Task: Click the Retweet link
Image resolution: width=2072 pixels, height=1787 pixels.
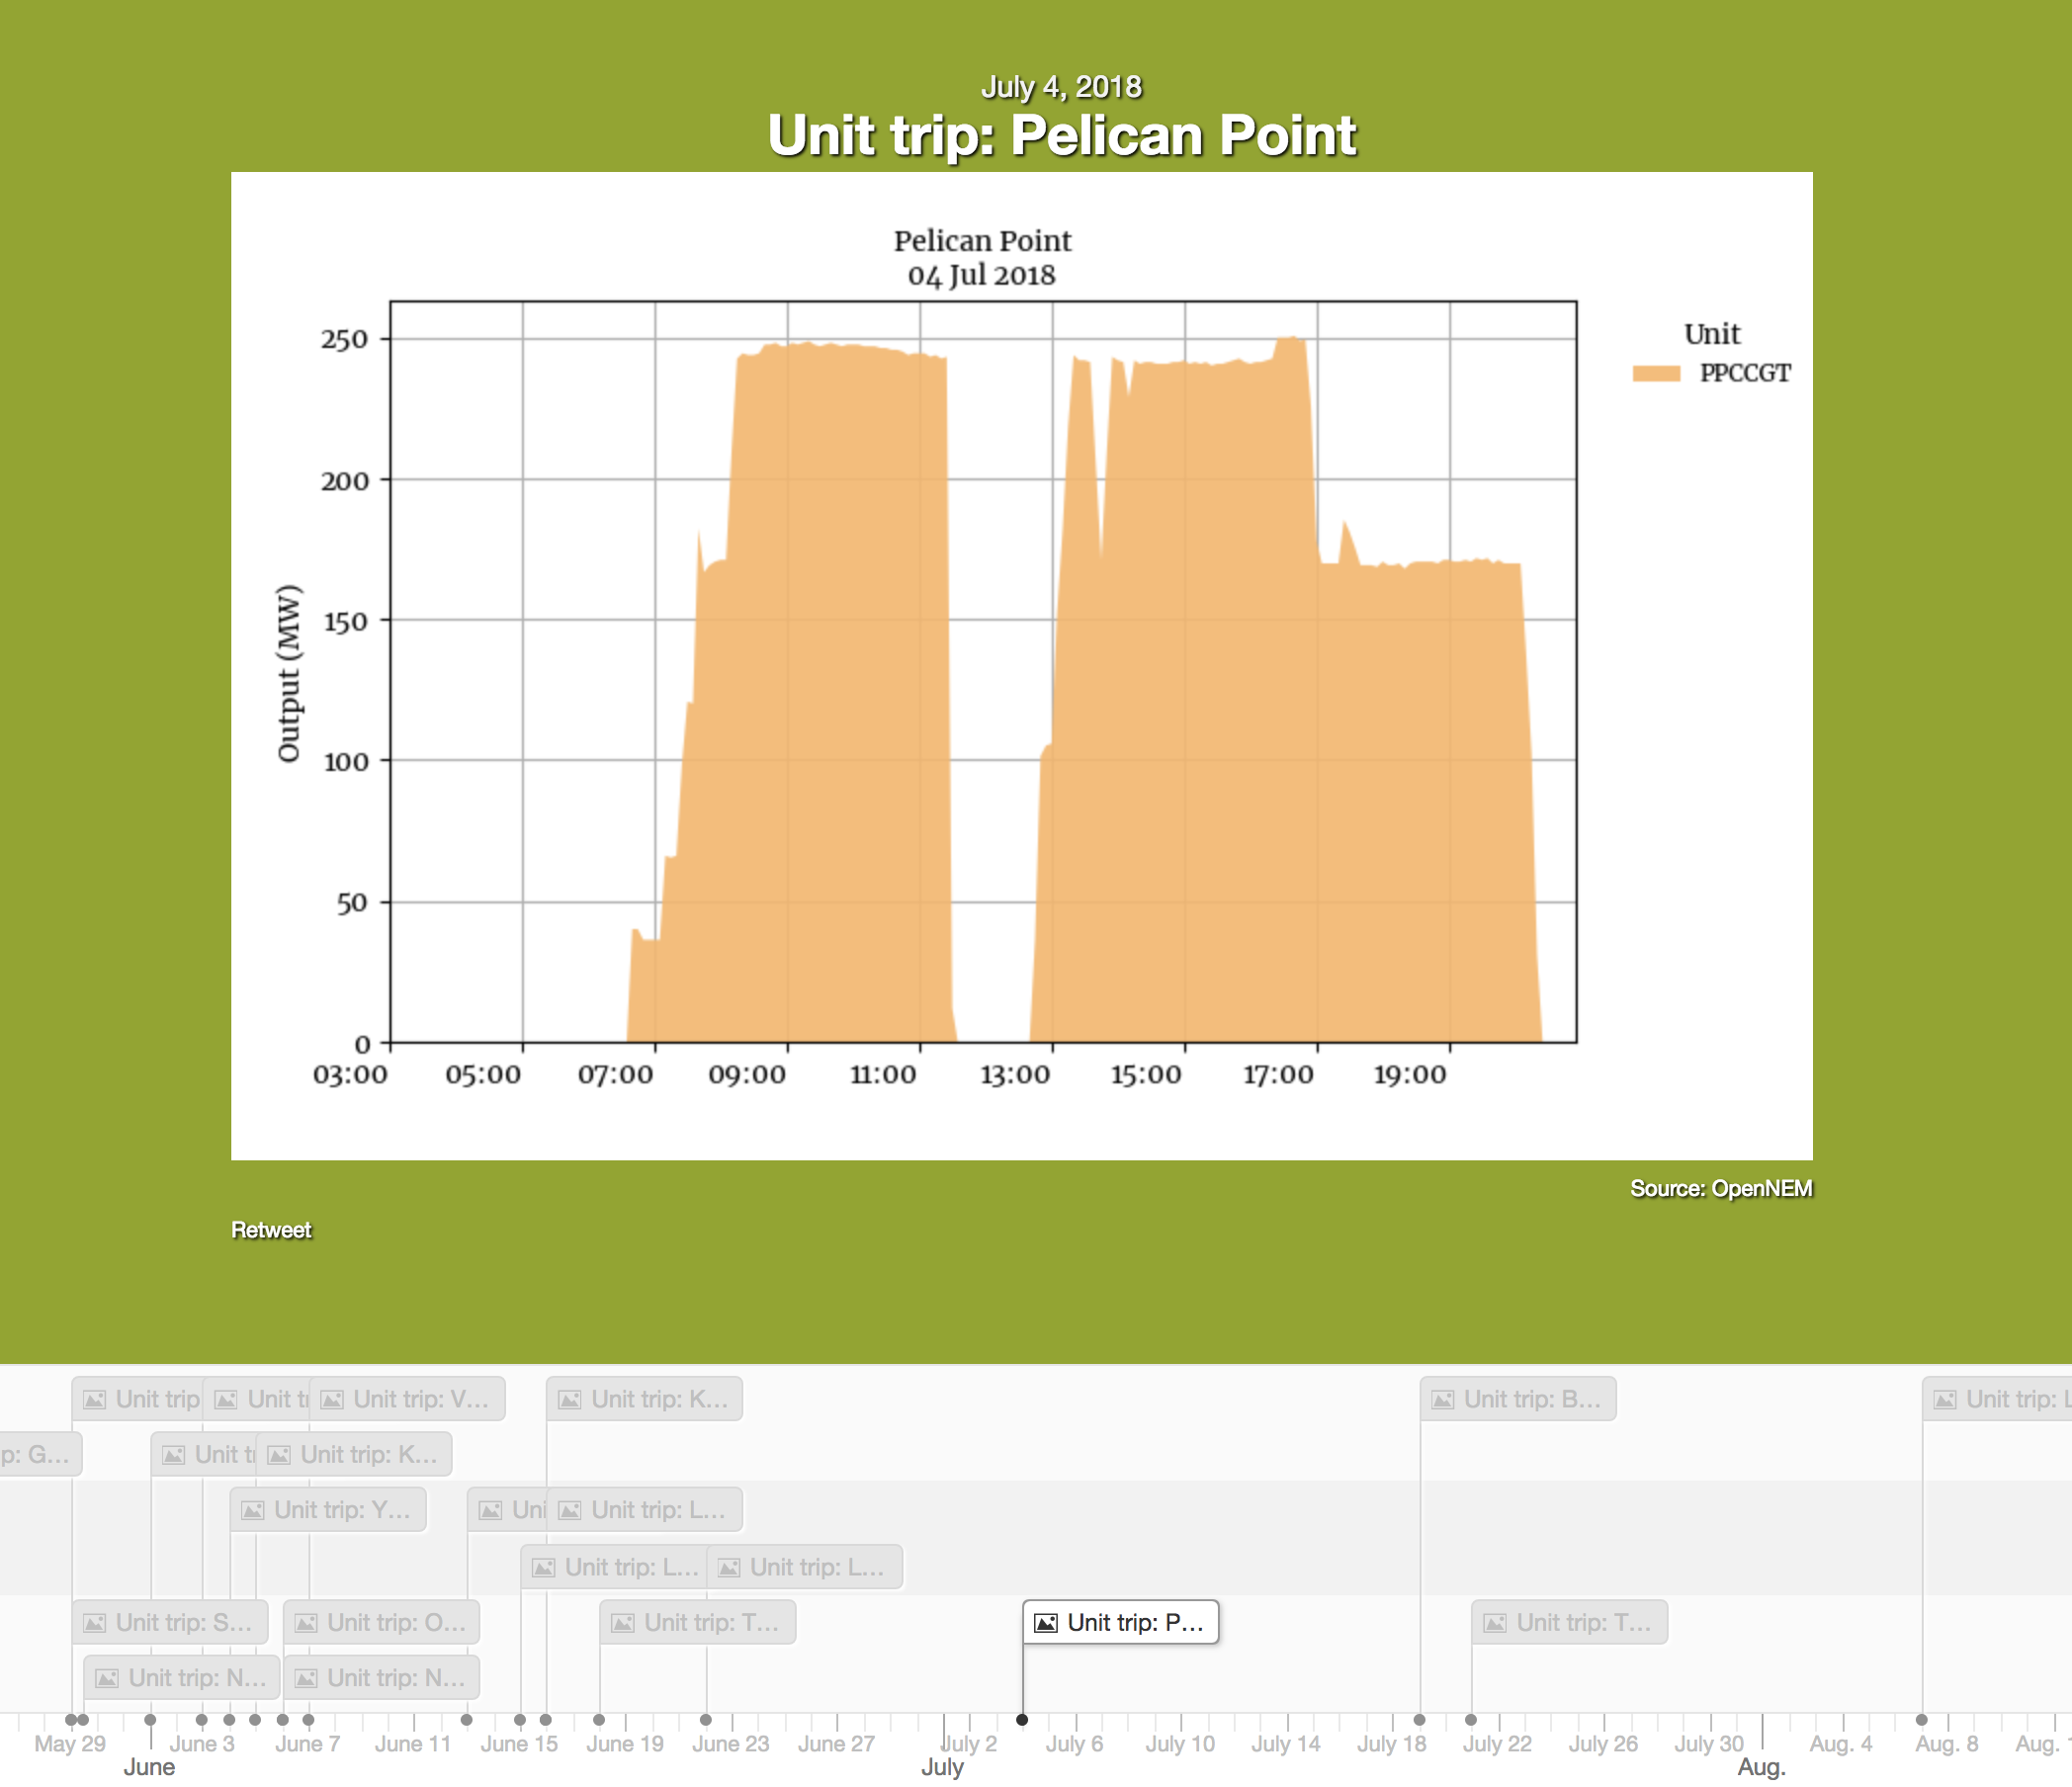Action: [271, 1230]
